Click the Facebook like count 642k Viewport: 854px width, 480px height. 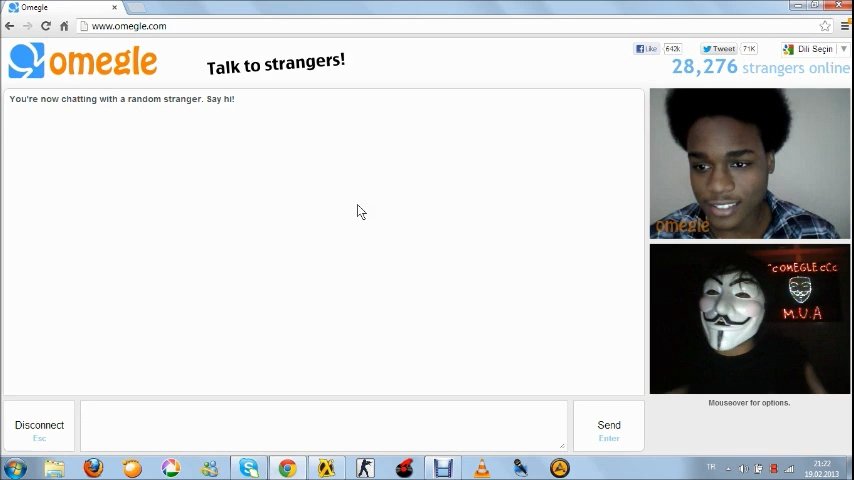[x=673, y=48]
